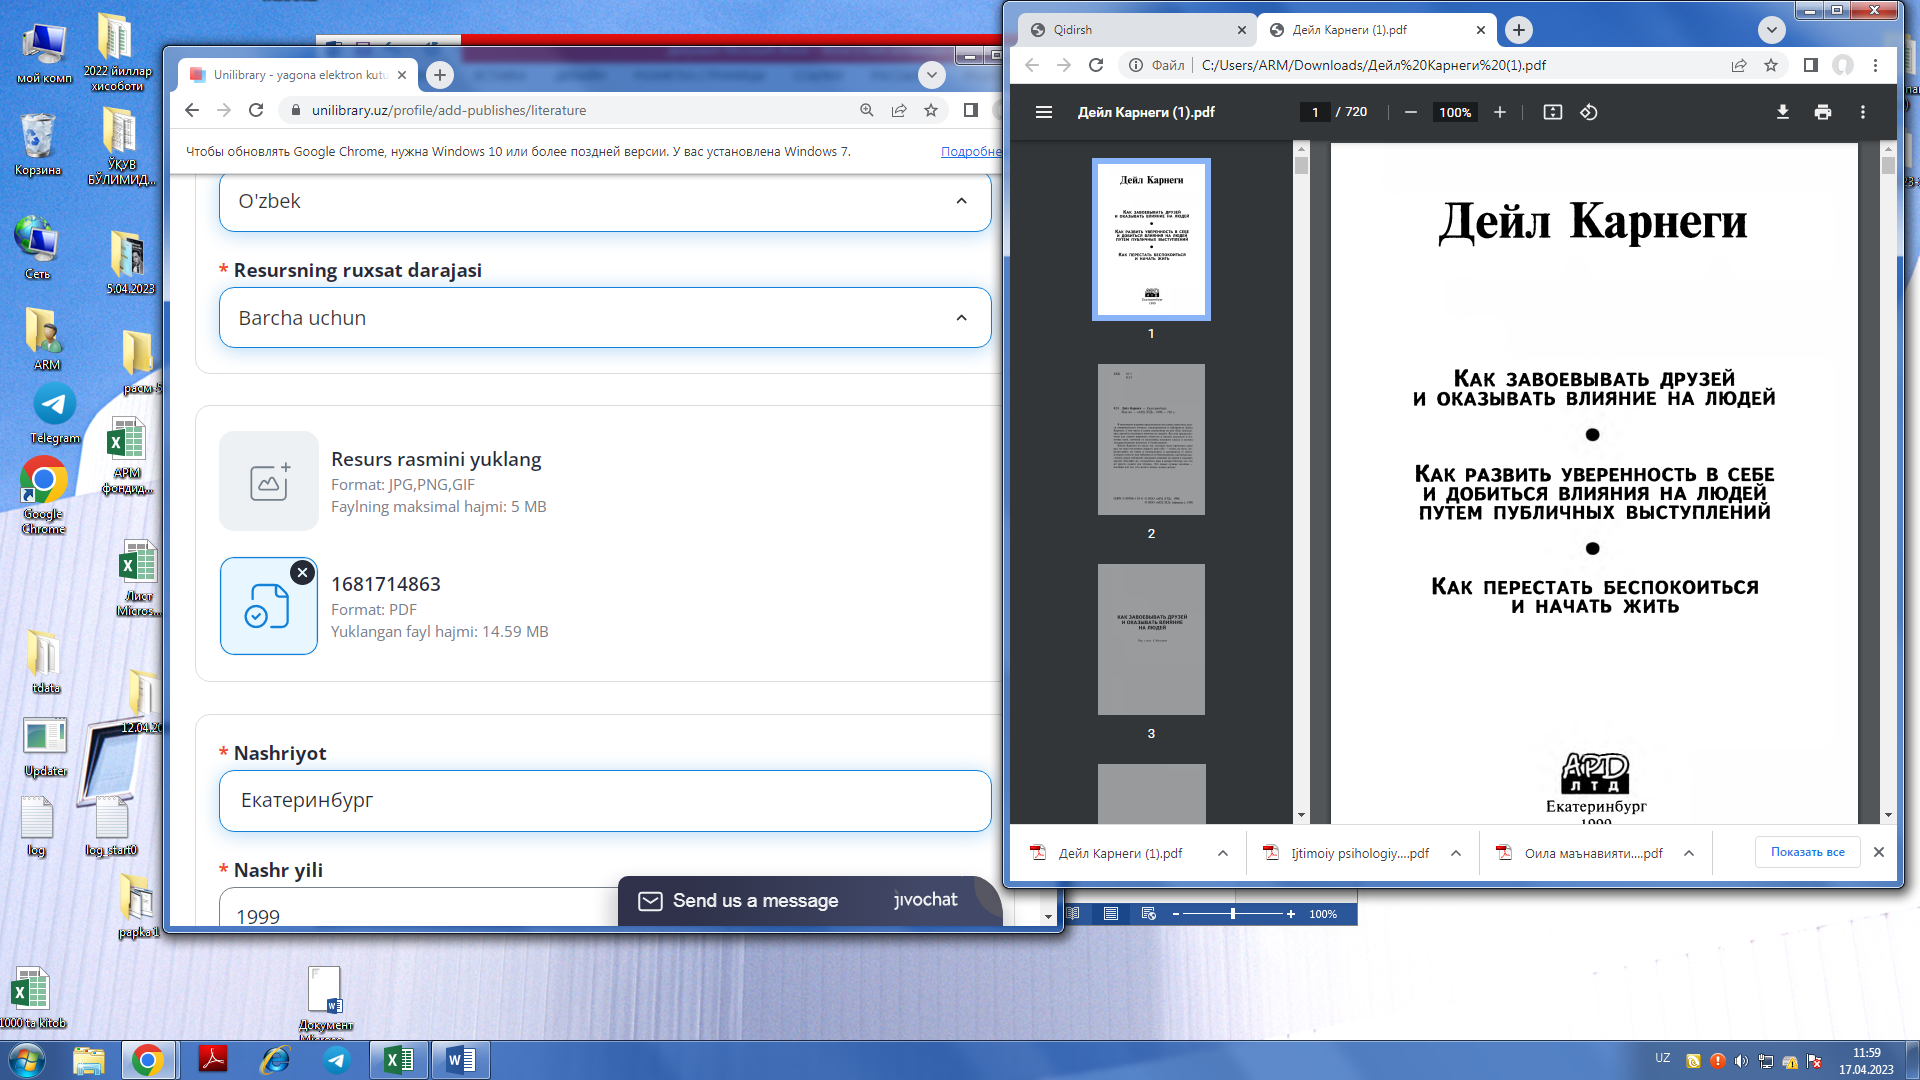The width and height of the screenshot is (1920, 1080).
Task: Click fit to page icon in PDF toolbar
Action: click(1552, 112)
